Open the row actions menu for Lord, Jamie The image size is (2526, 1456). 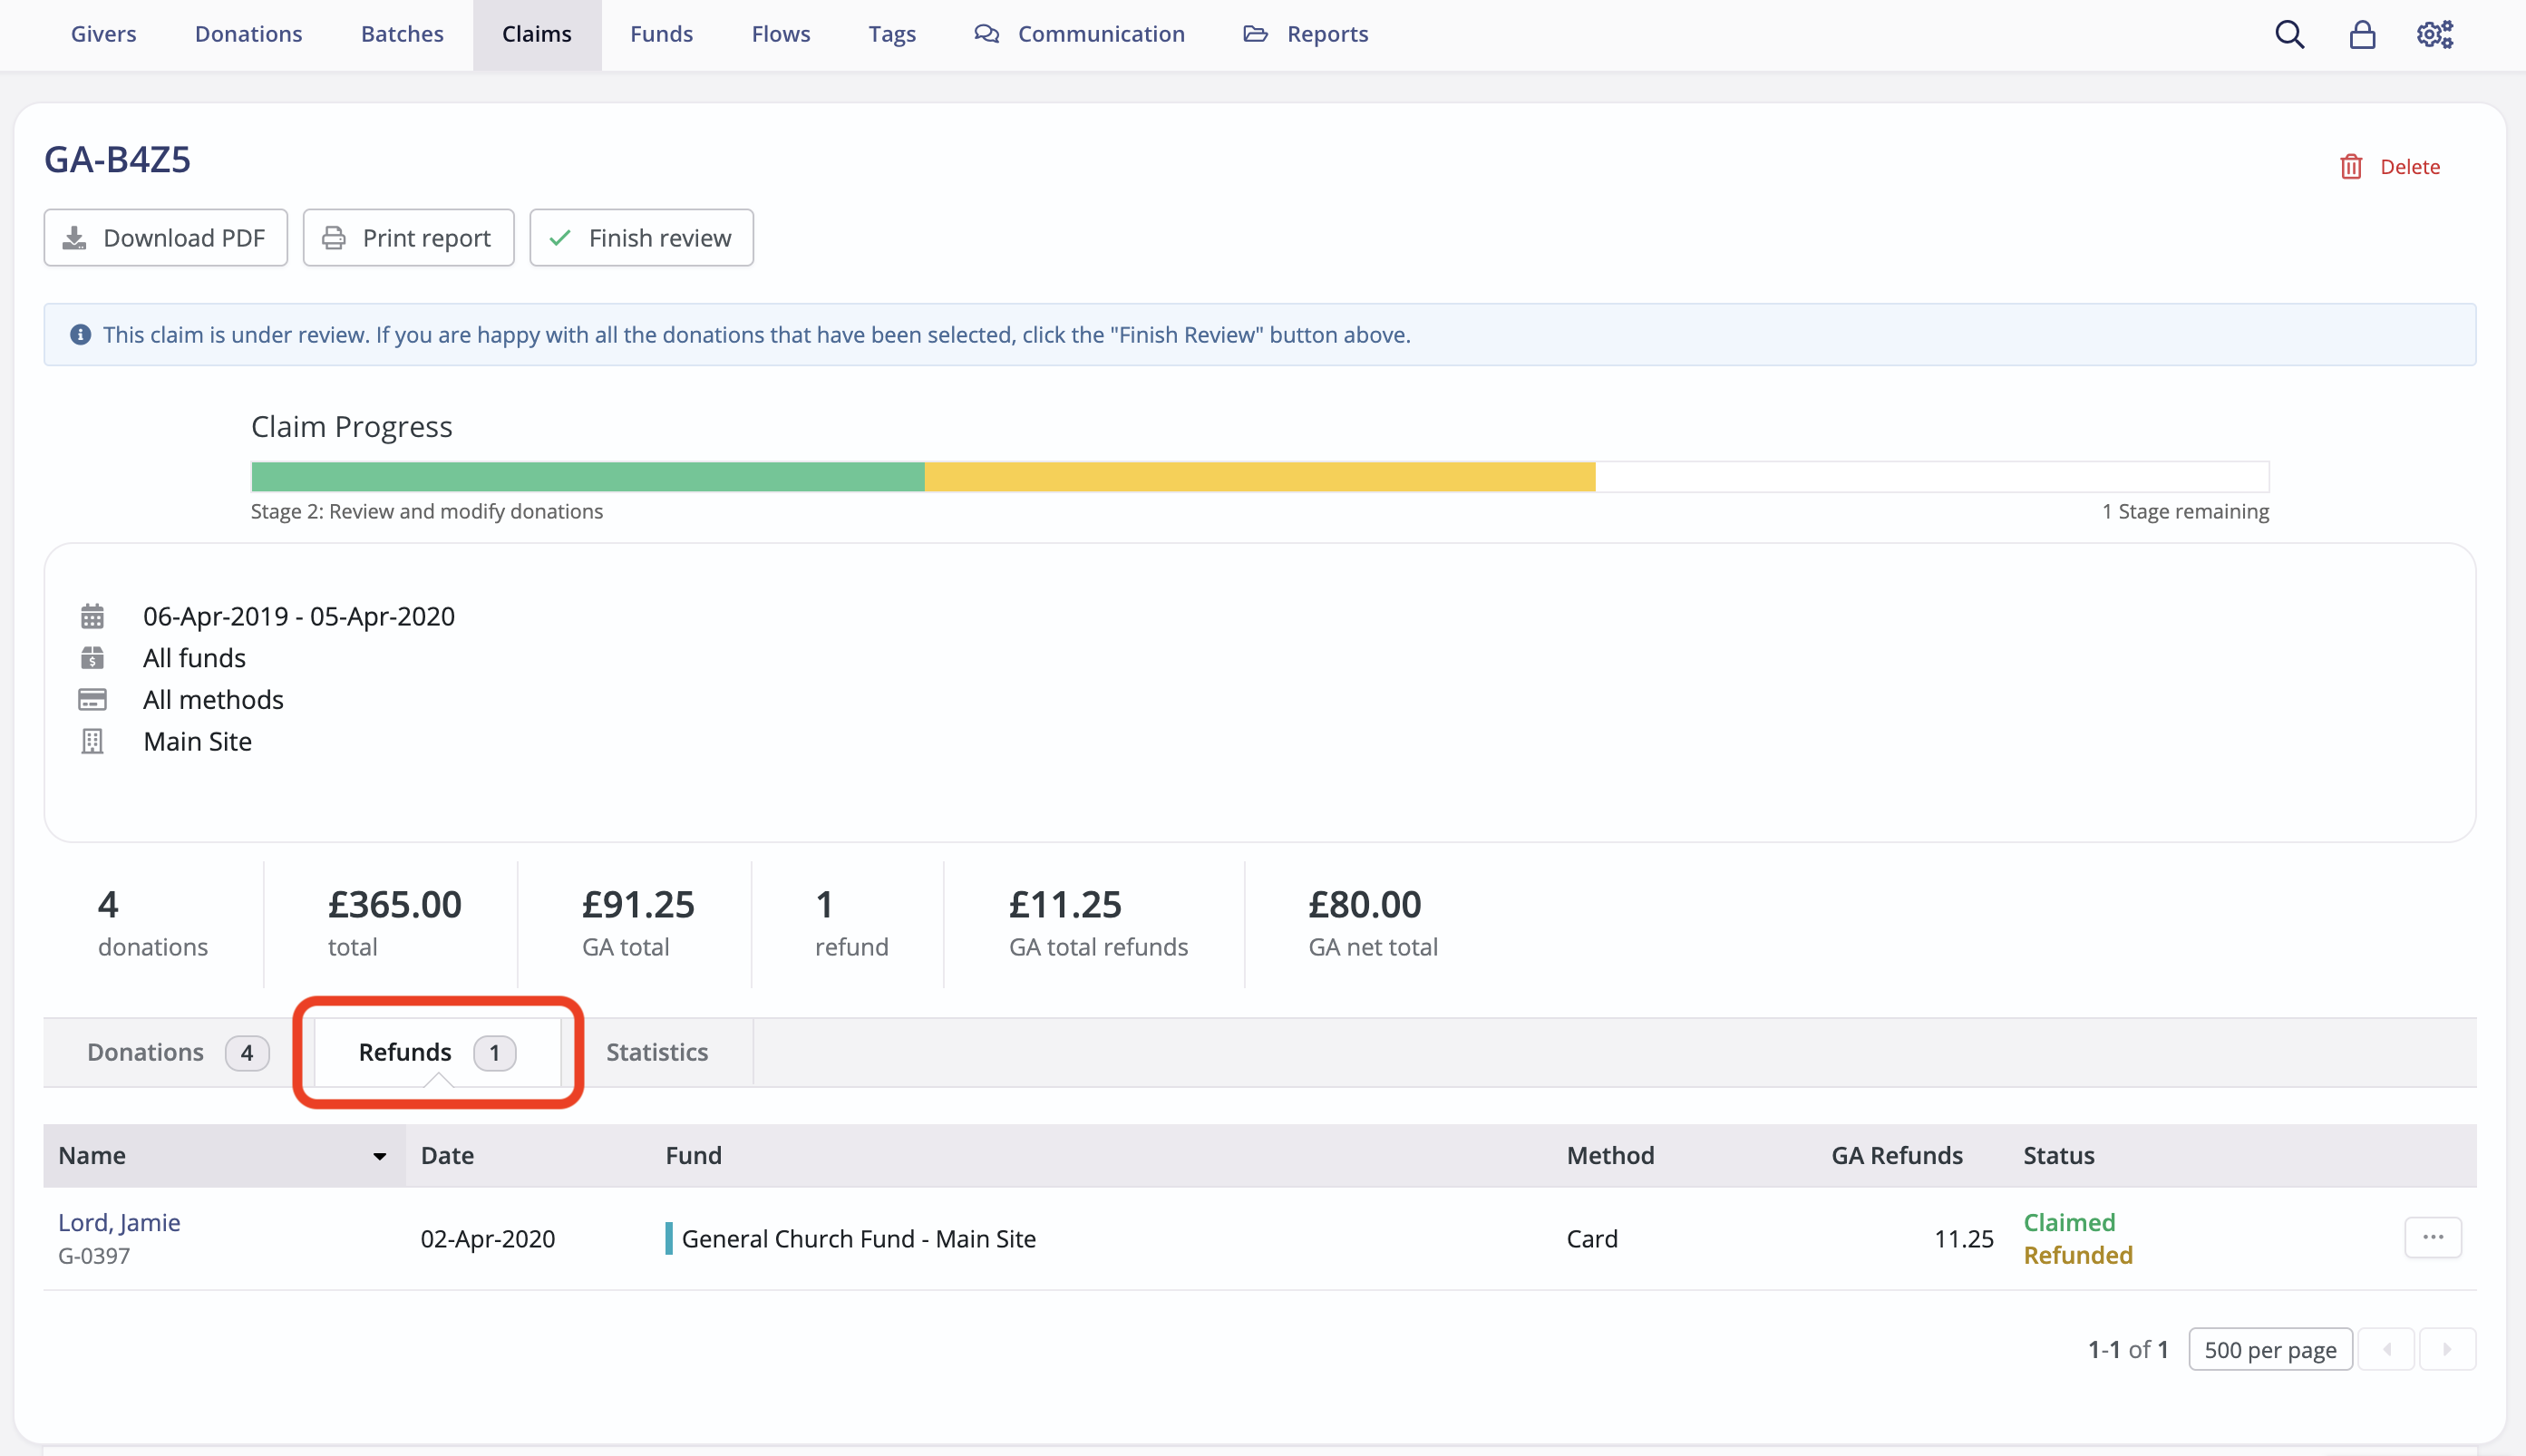pyautogui.click(x=2434, y=1237)
